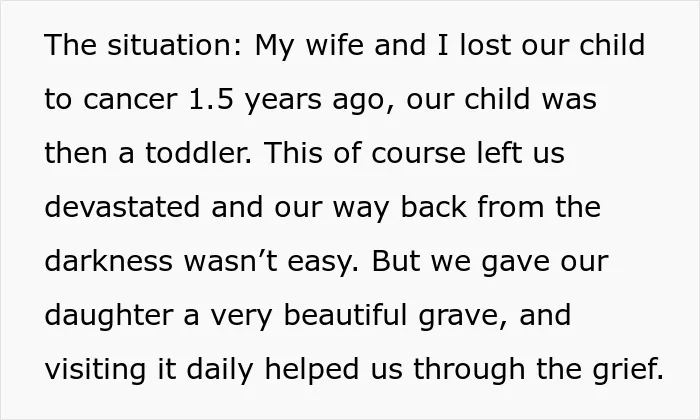Click the word "through" in the last line
Screen dimensions: 700x420
[x=469, y=369]
